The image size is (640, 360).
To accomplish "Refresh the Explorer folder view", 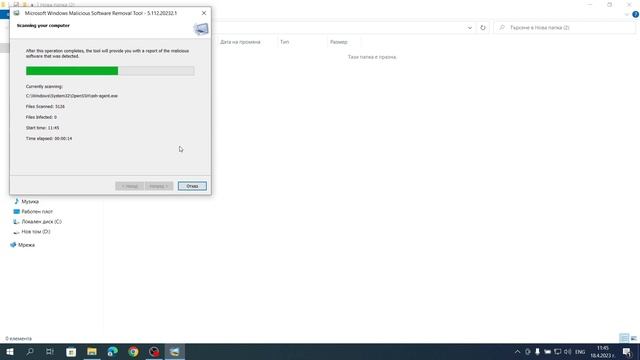I will pos(483,28).
